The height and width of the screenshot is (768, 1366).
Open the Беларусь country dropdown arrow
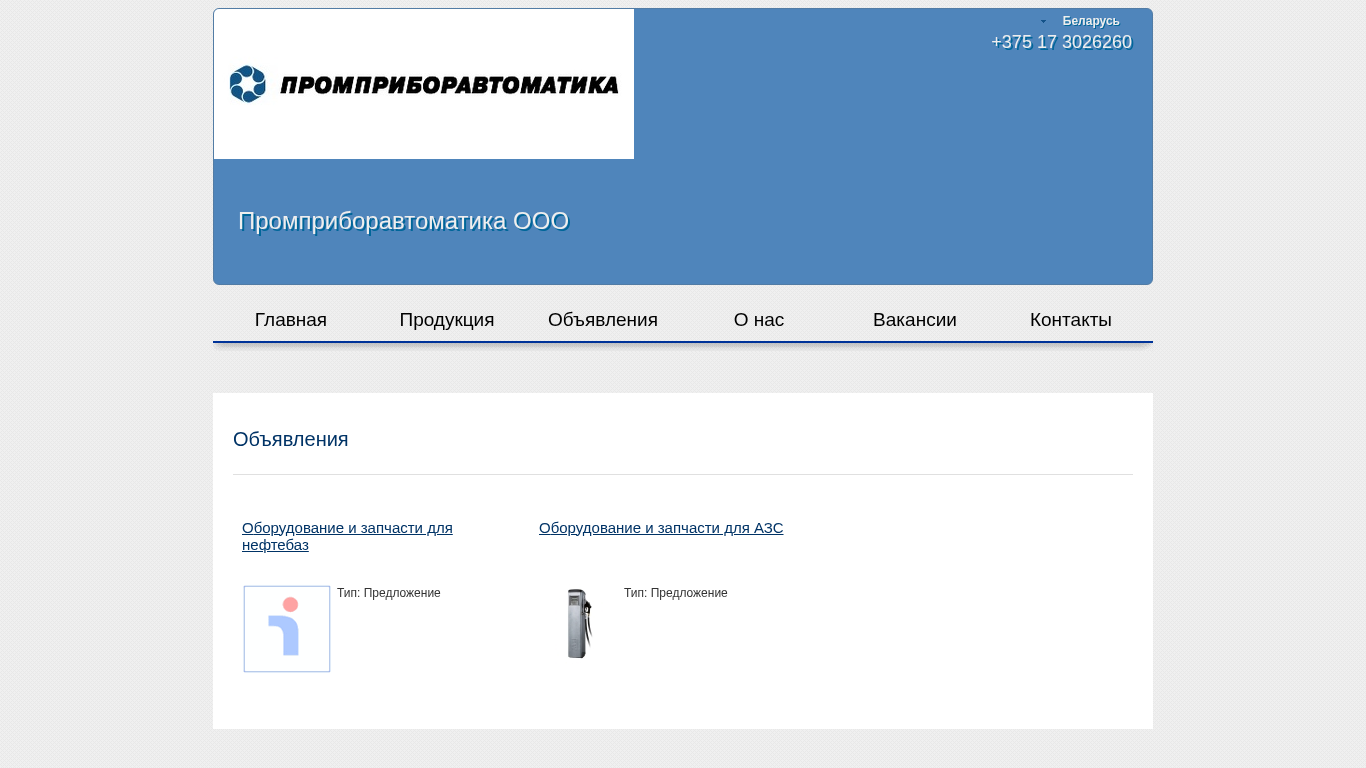[1043, 21]
